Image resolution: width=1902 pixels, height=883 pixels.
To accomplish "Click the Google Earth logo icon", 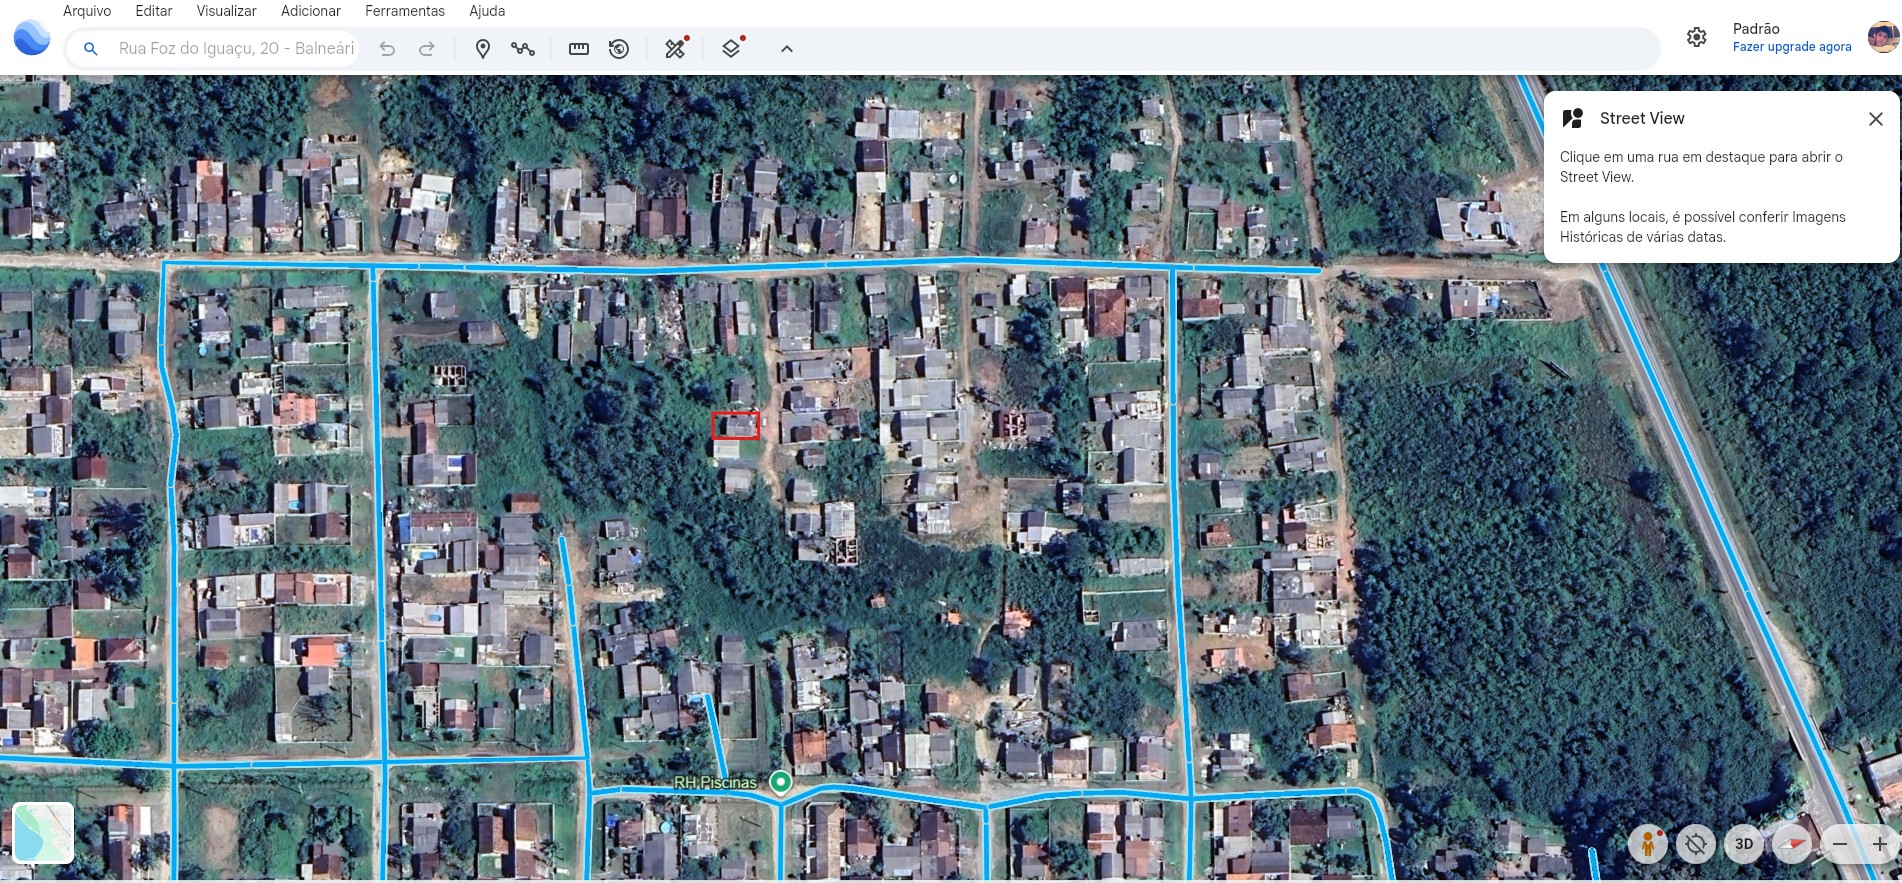I will point(32,38).
